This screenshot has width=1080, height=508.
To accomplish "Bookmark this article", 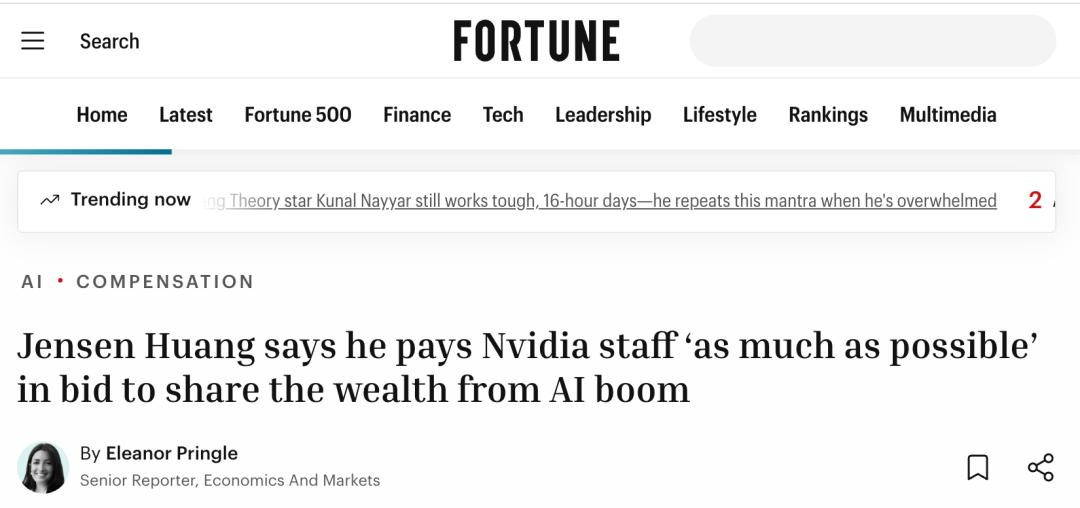I will [x=977, y=467].
